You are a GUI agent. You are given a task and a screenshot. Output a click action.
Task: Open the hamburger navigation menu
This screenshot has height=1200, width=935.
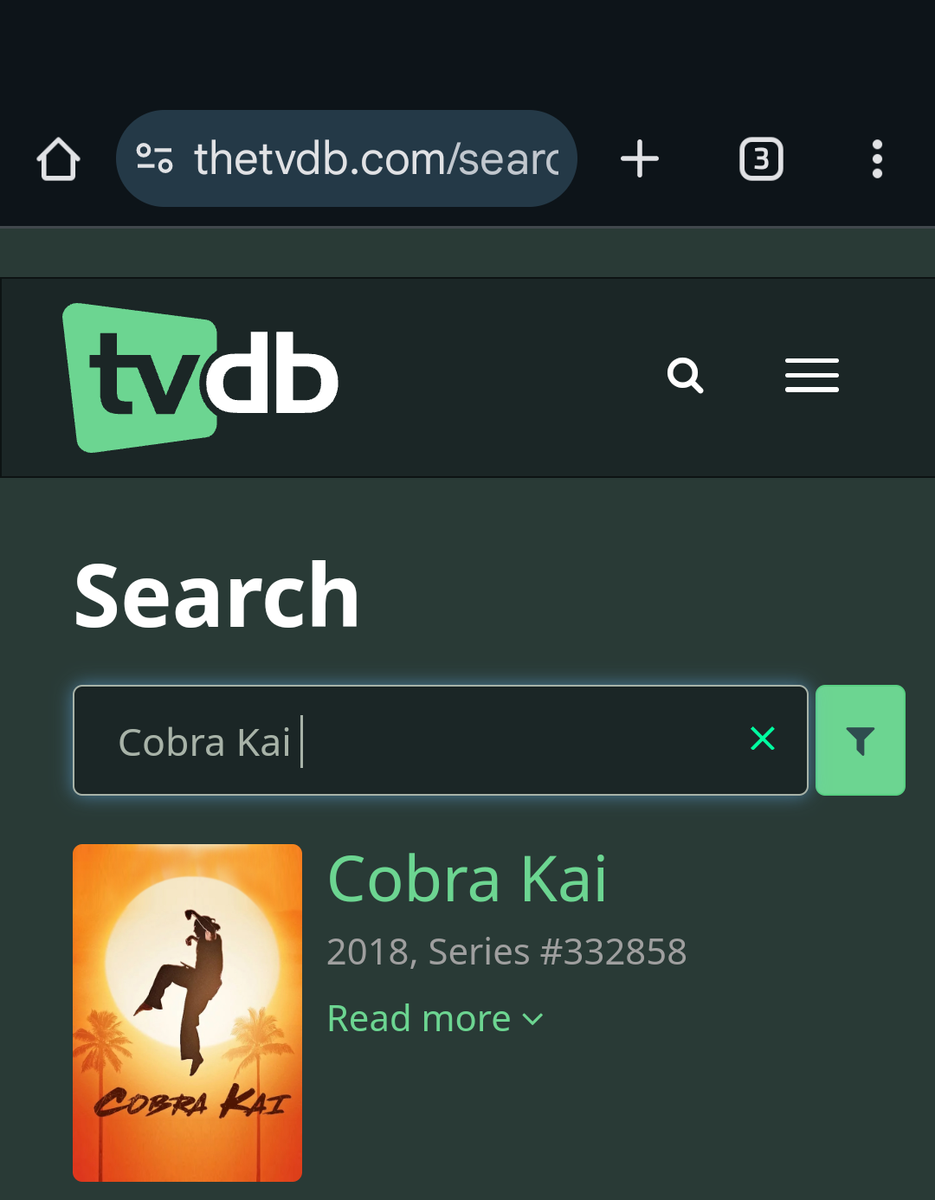point(812,375)
